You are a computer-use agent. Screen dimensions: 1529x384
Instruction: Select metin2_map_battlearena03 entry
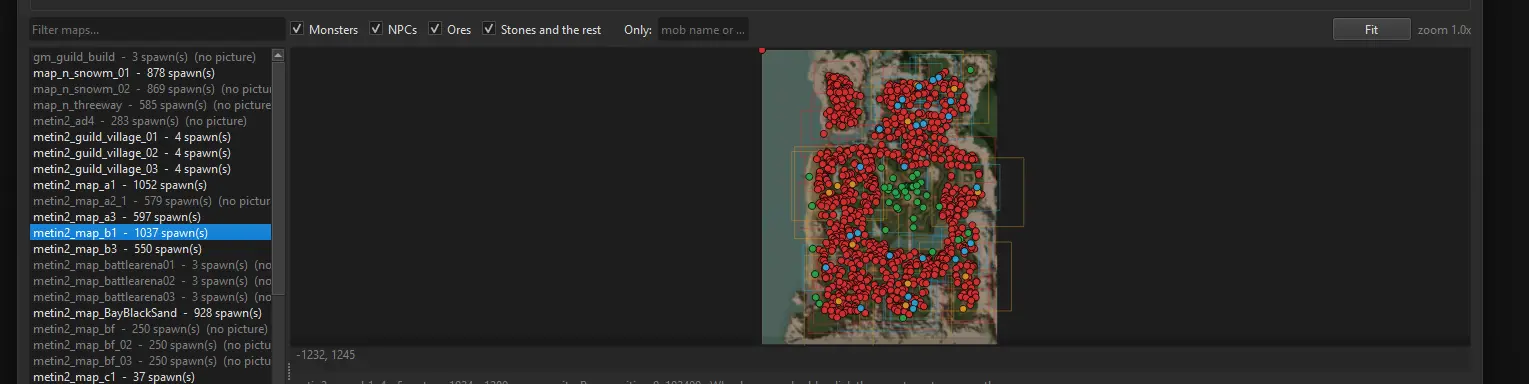(151, 297)
